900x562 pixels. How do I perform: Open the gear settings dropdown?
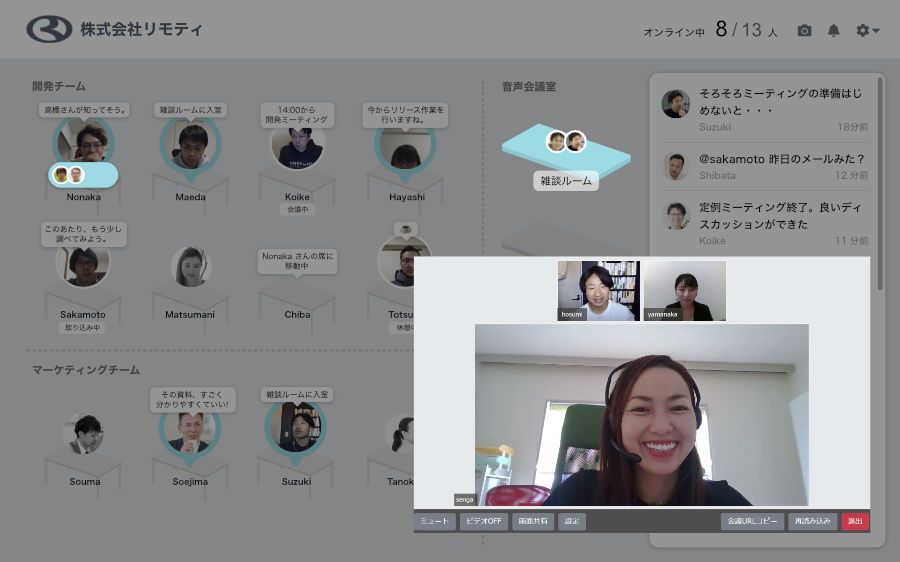pyautogui.click(x=867, y=31)
